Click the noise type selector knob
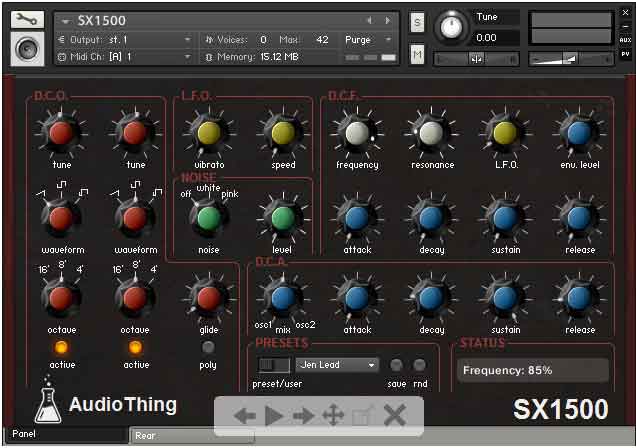Image resolution: width=636 pixels, height=448 pixels. pos(209,218)
